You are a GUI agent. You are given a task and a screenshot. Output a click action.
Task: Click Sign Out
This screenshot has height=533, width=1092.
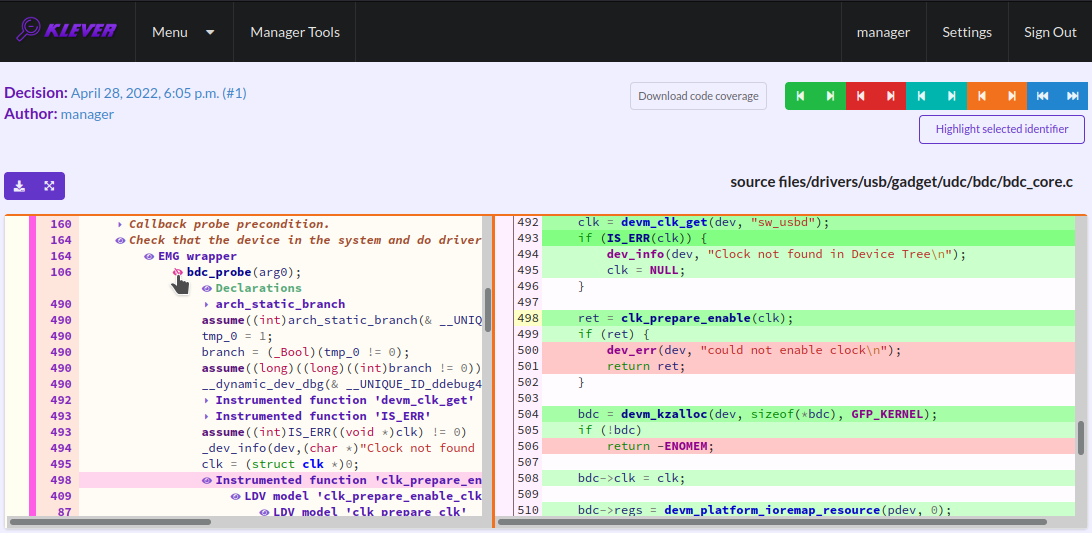click(1050, 32)
